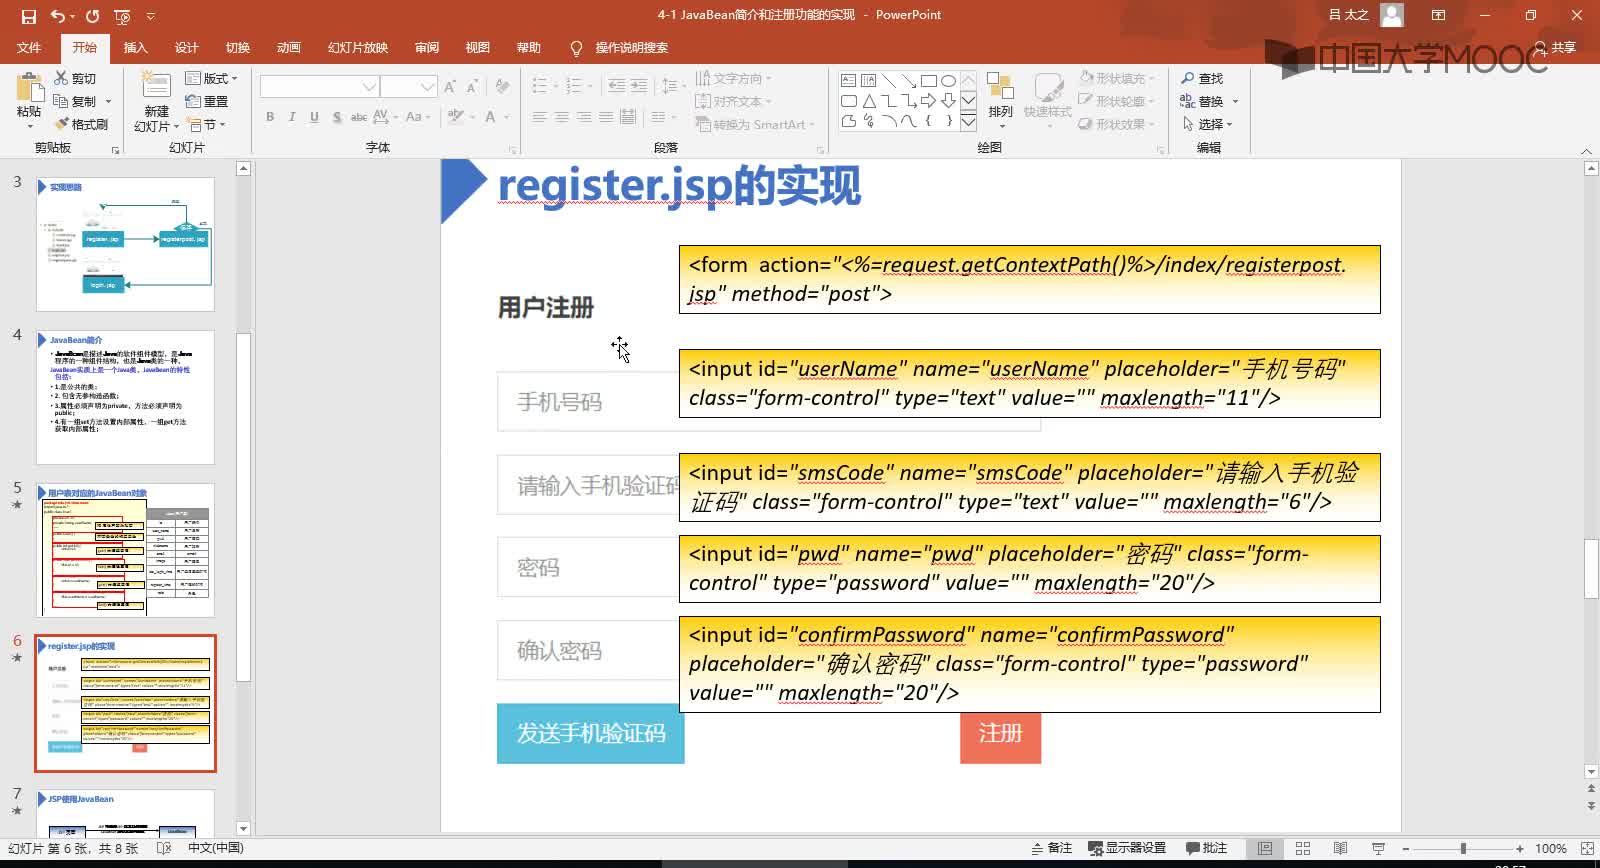Customize Quick Access Toolbar dropdown arrow

[x=150, y=16]
